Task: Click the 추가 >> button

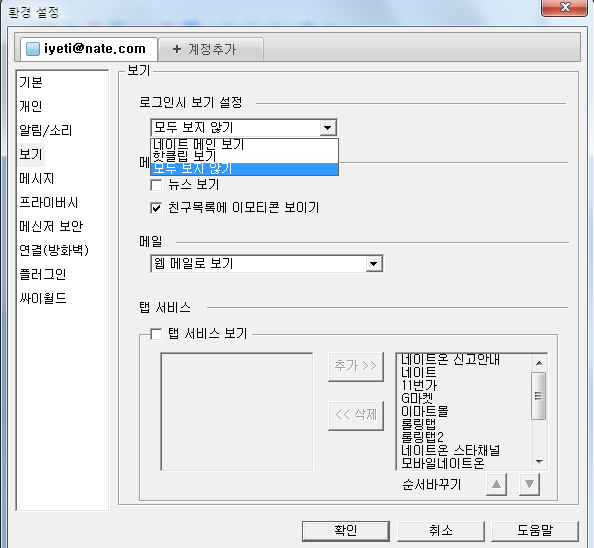Action: 356,366
